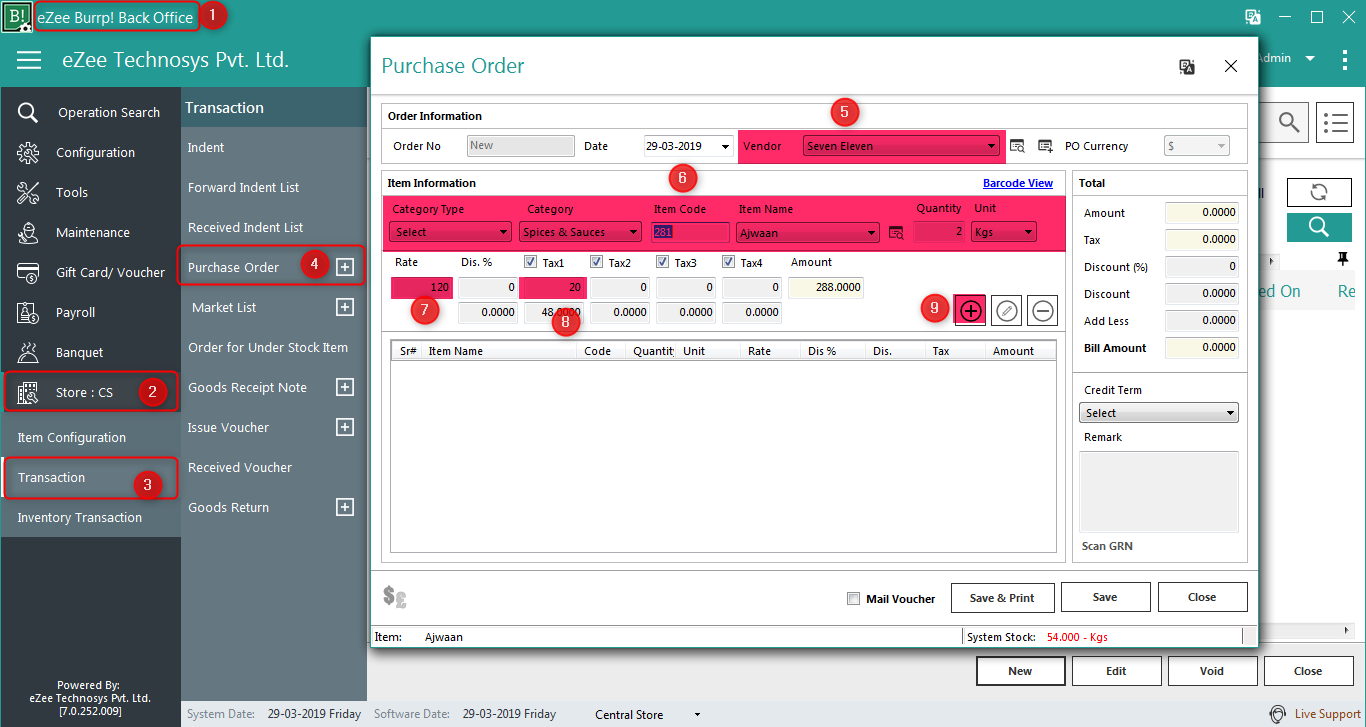Click the Save button in dialog
The image size is (1366, 727).
coord(1105,597)
